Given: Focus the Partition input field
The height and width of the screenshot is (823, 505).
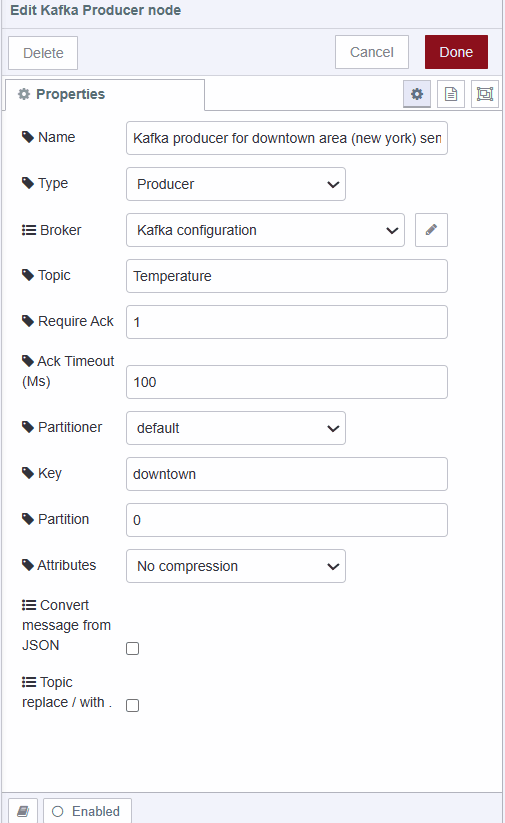Looking at the screenshot, I should click(x=287, y=520).
